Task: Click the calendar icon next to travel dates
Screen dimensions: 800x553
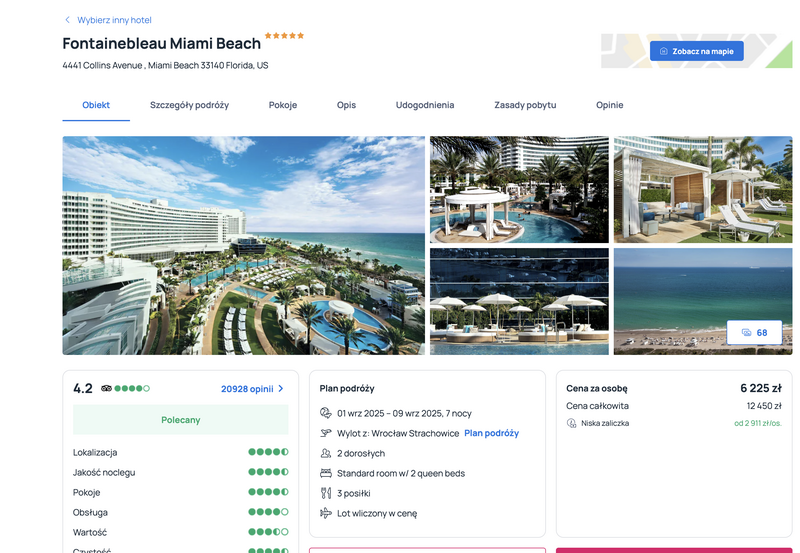Action: [326, 413]
